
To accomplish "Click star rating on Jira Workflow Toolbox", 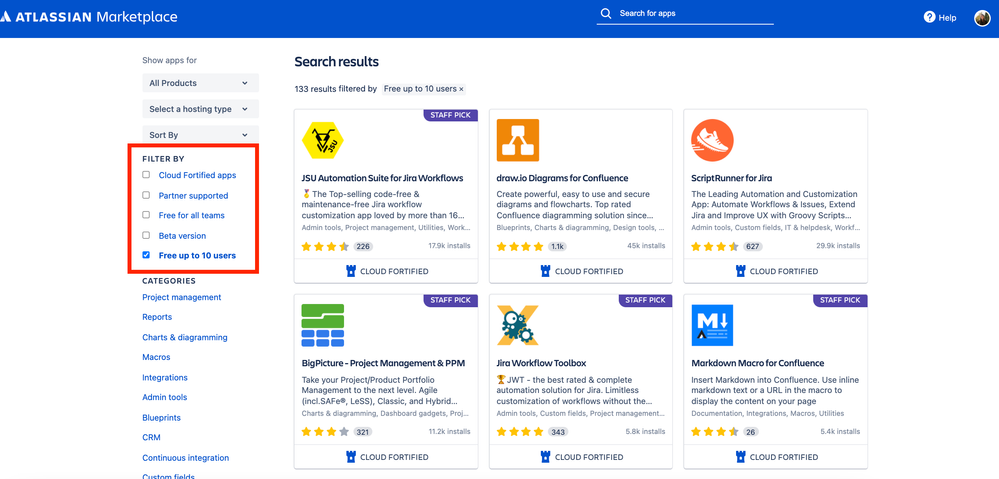I will point(520,432).
